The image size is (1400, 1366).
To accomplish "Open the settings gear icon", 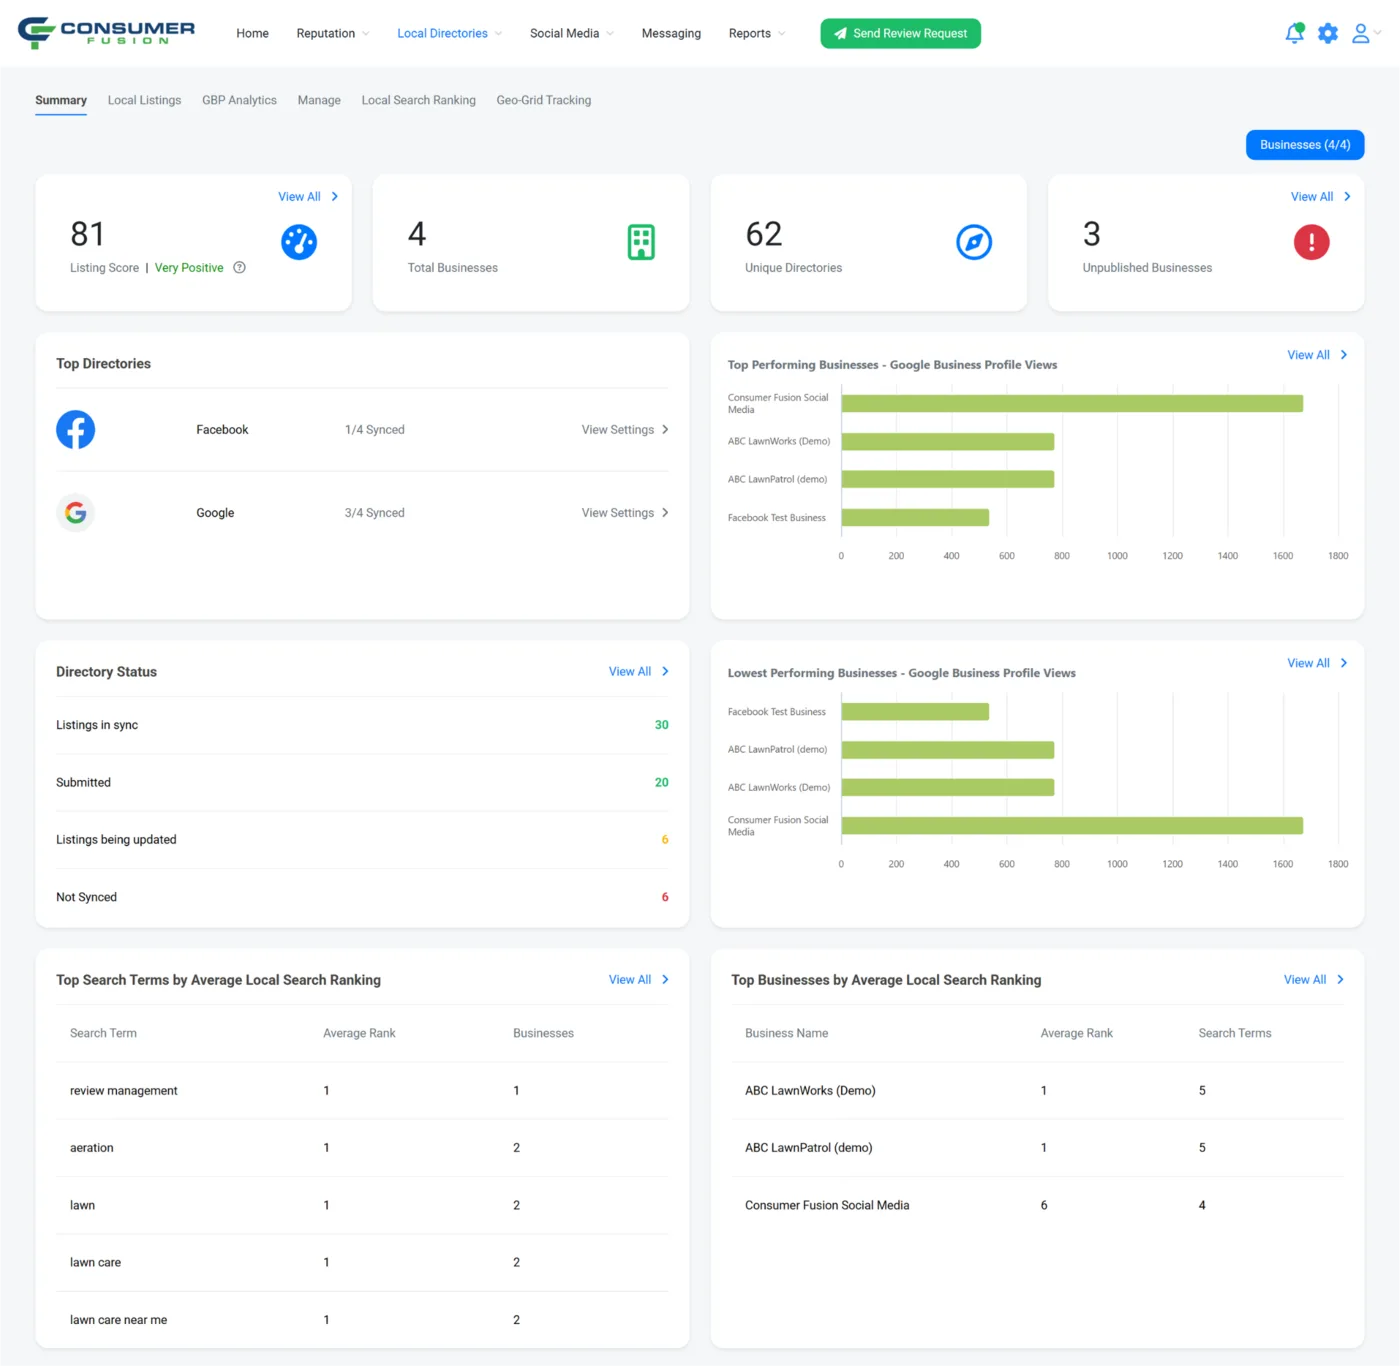I will (x=1328, y=33).
